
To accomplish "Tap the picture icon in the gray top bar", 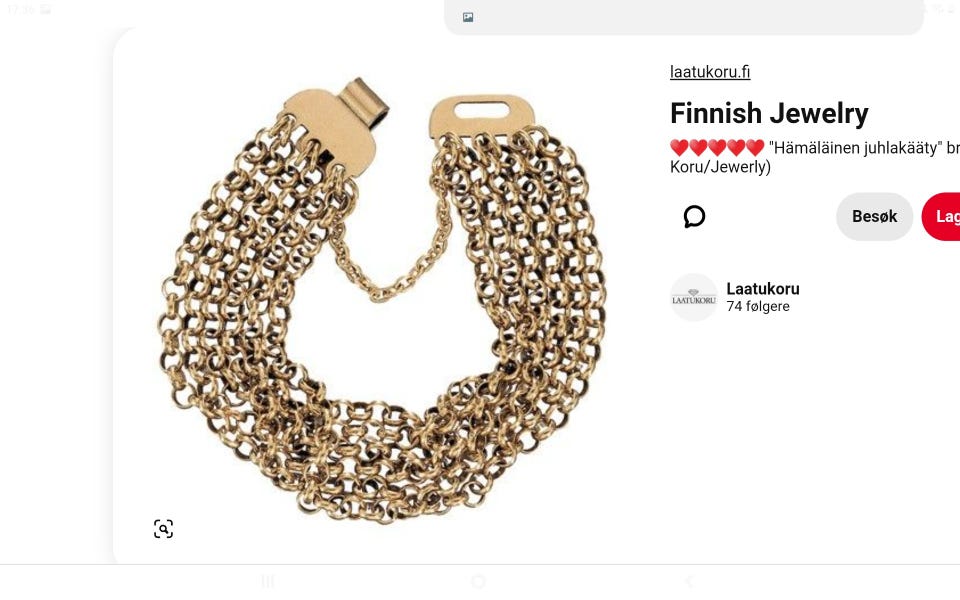I will coord(468,17).
